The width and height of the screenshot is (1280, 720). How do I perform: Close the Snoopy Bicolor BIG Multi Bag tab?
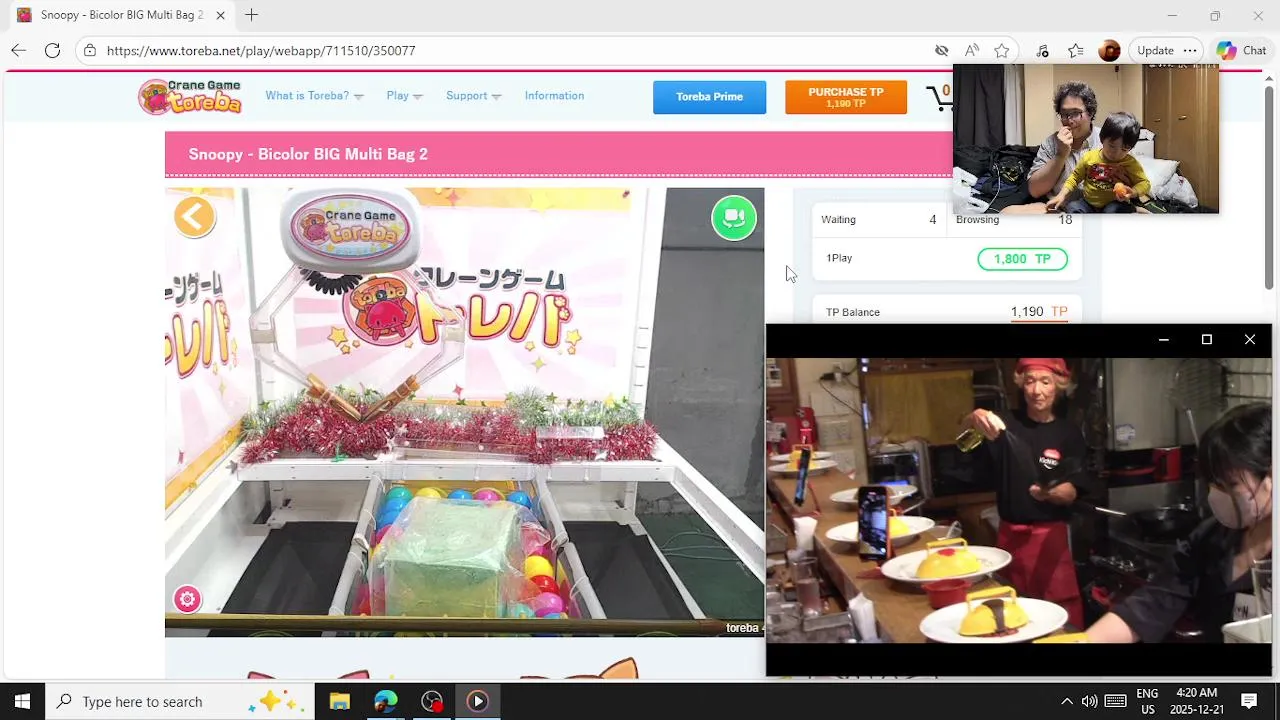point(220,15)
